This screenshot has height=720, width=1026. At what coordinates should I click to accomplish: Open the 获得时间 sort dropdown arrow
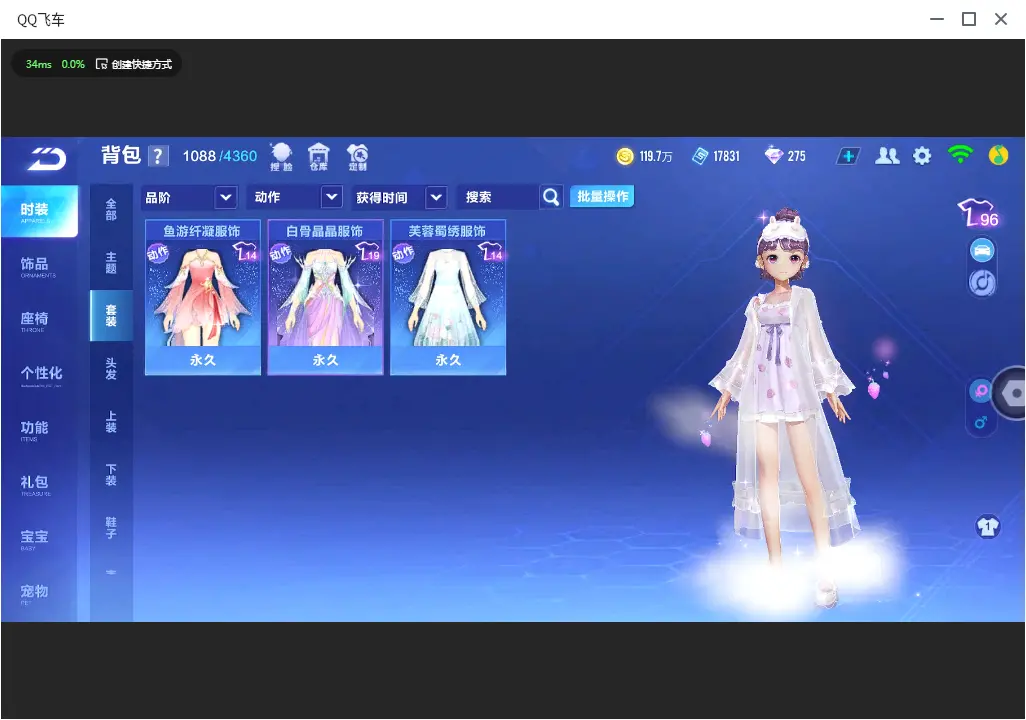436,196
